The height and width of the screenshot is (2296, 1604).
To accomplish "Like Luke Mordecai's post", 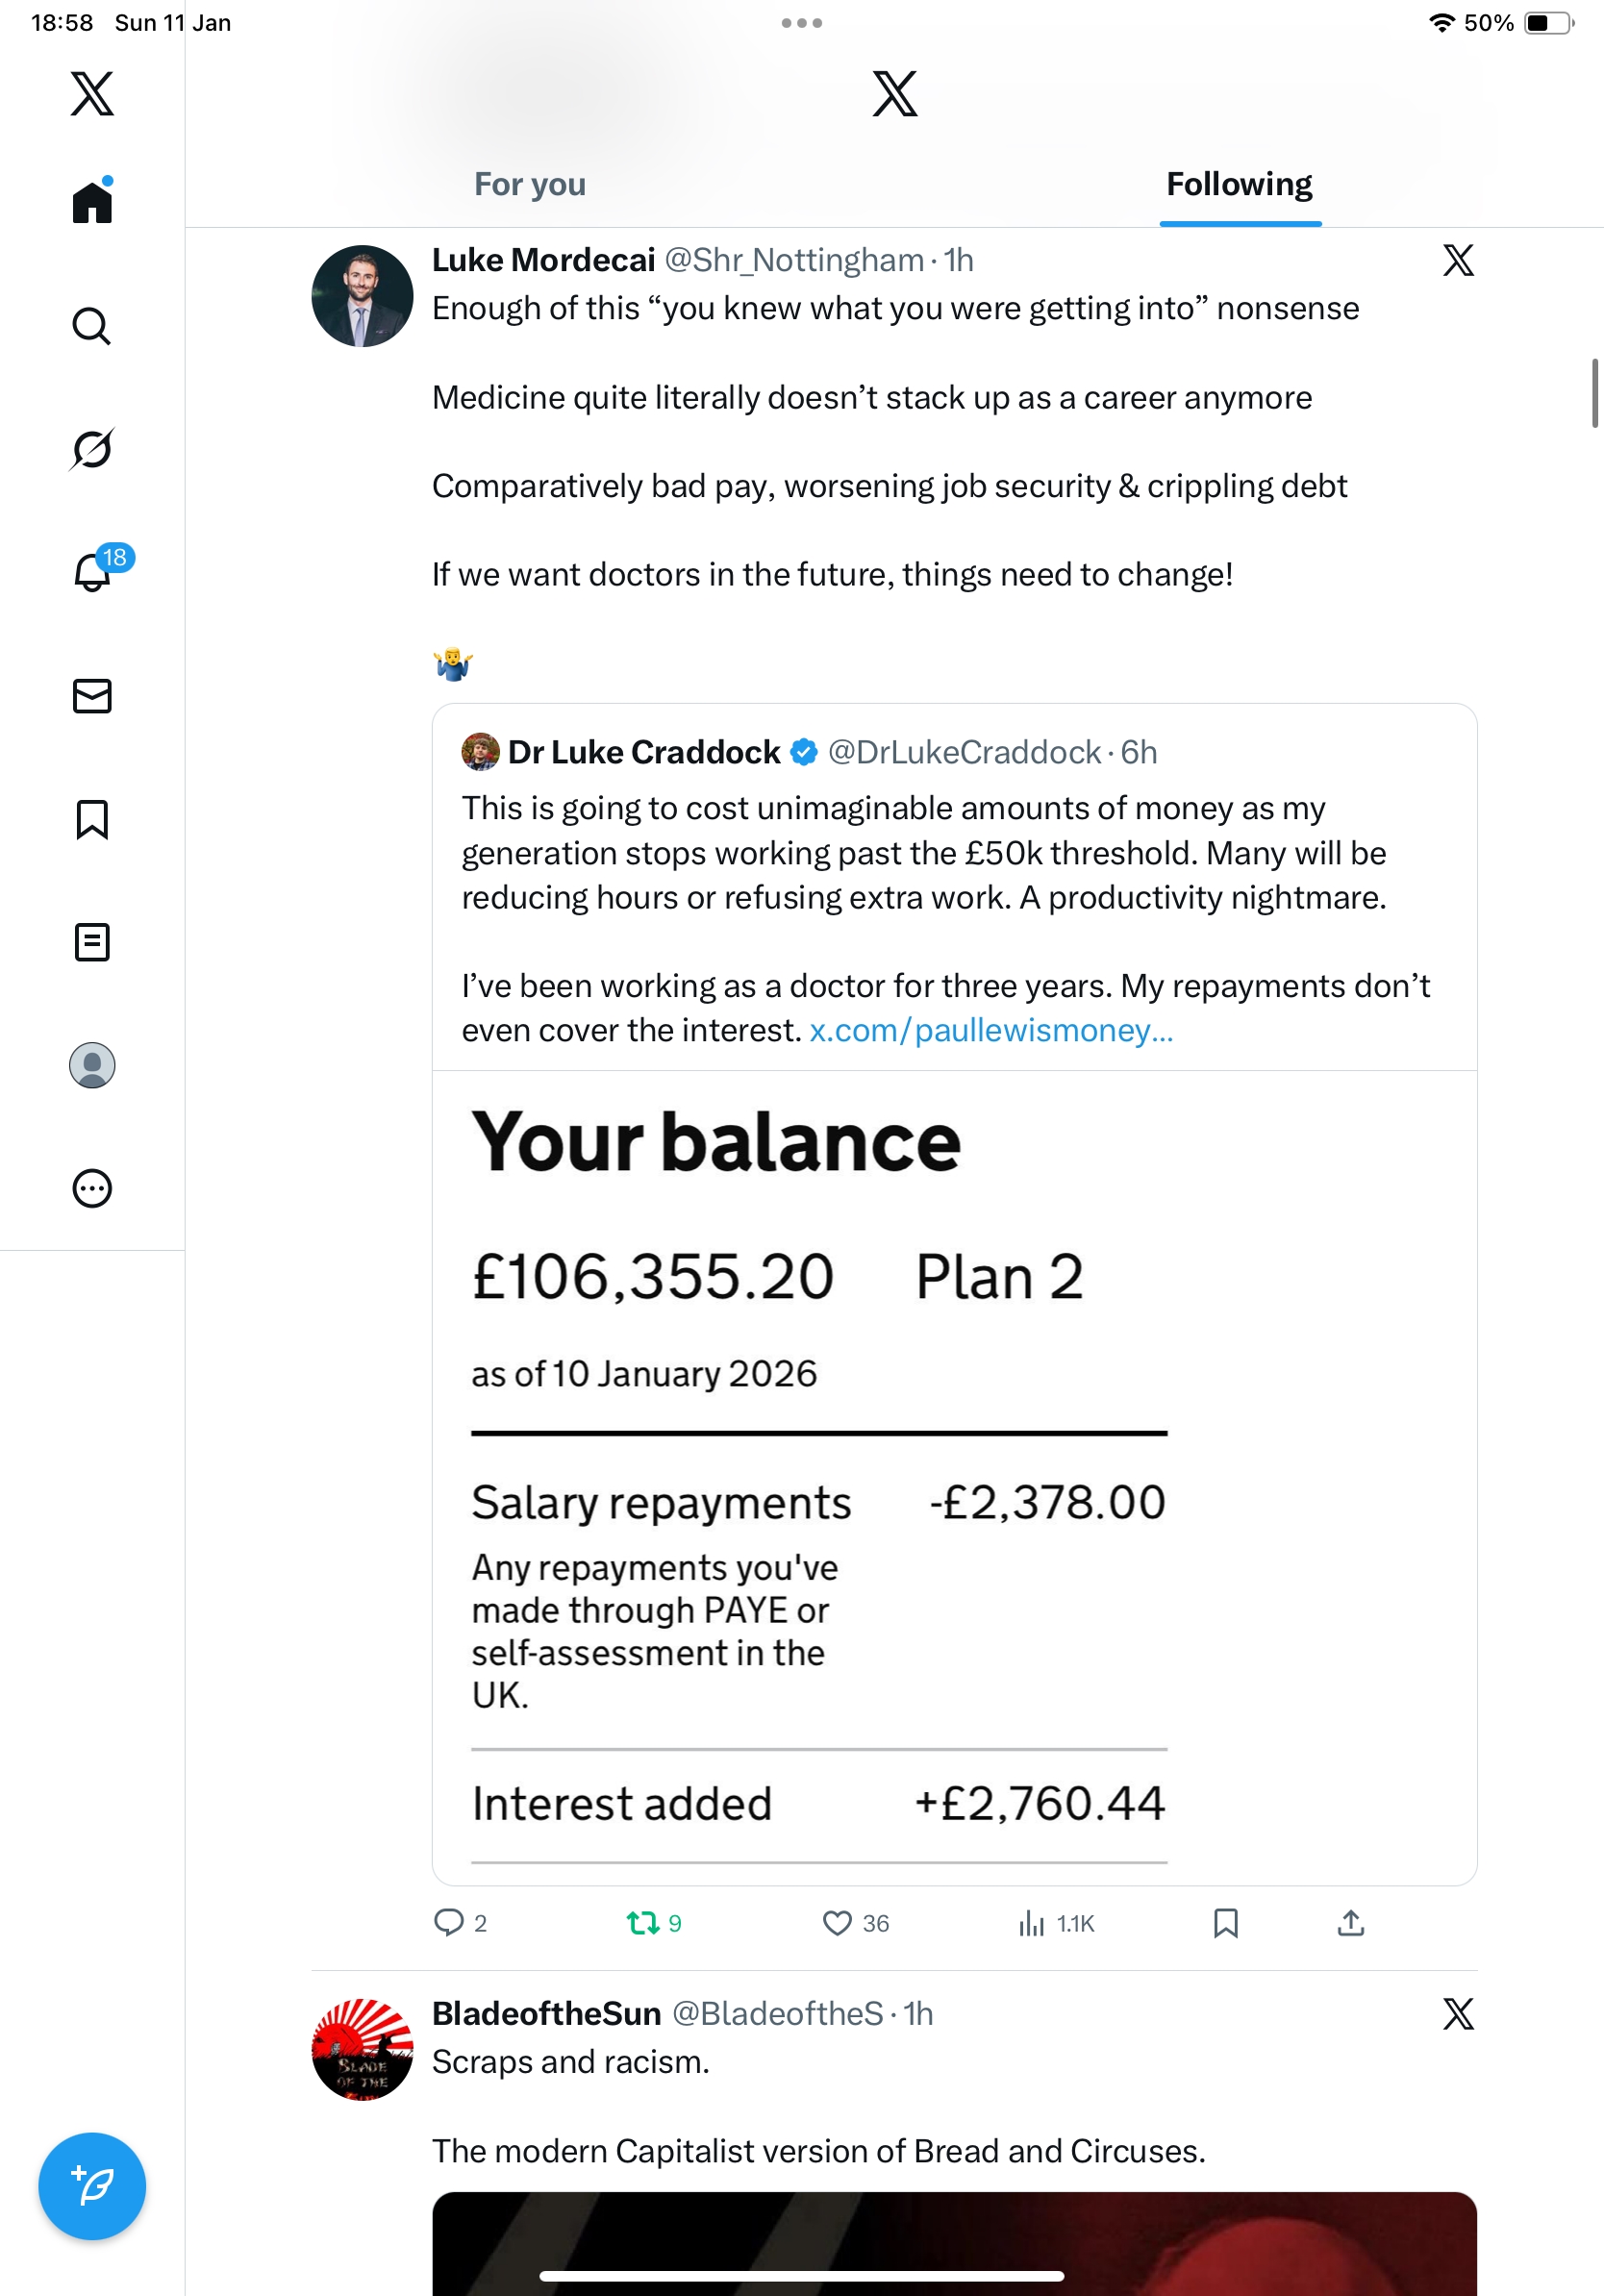I will 837,1922.
